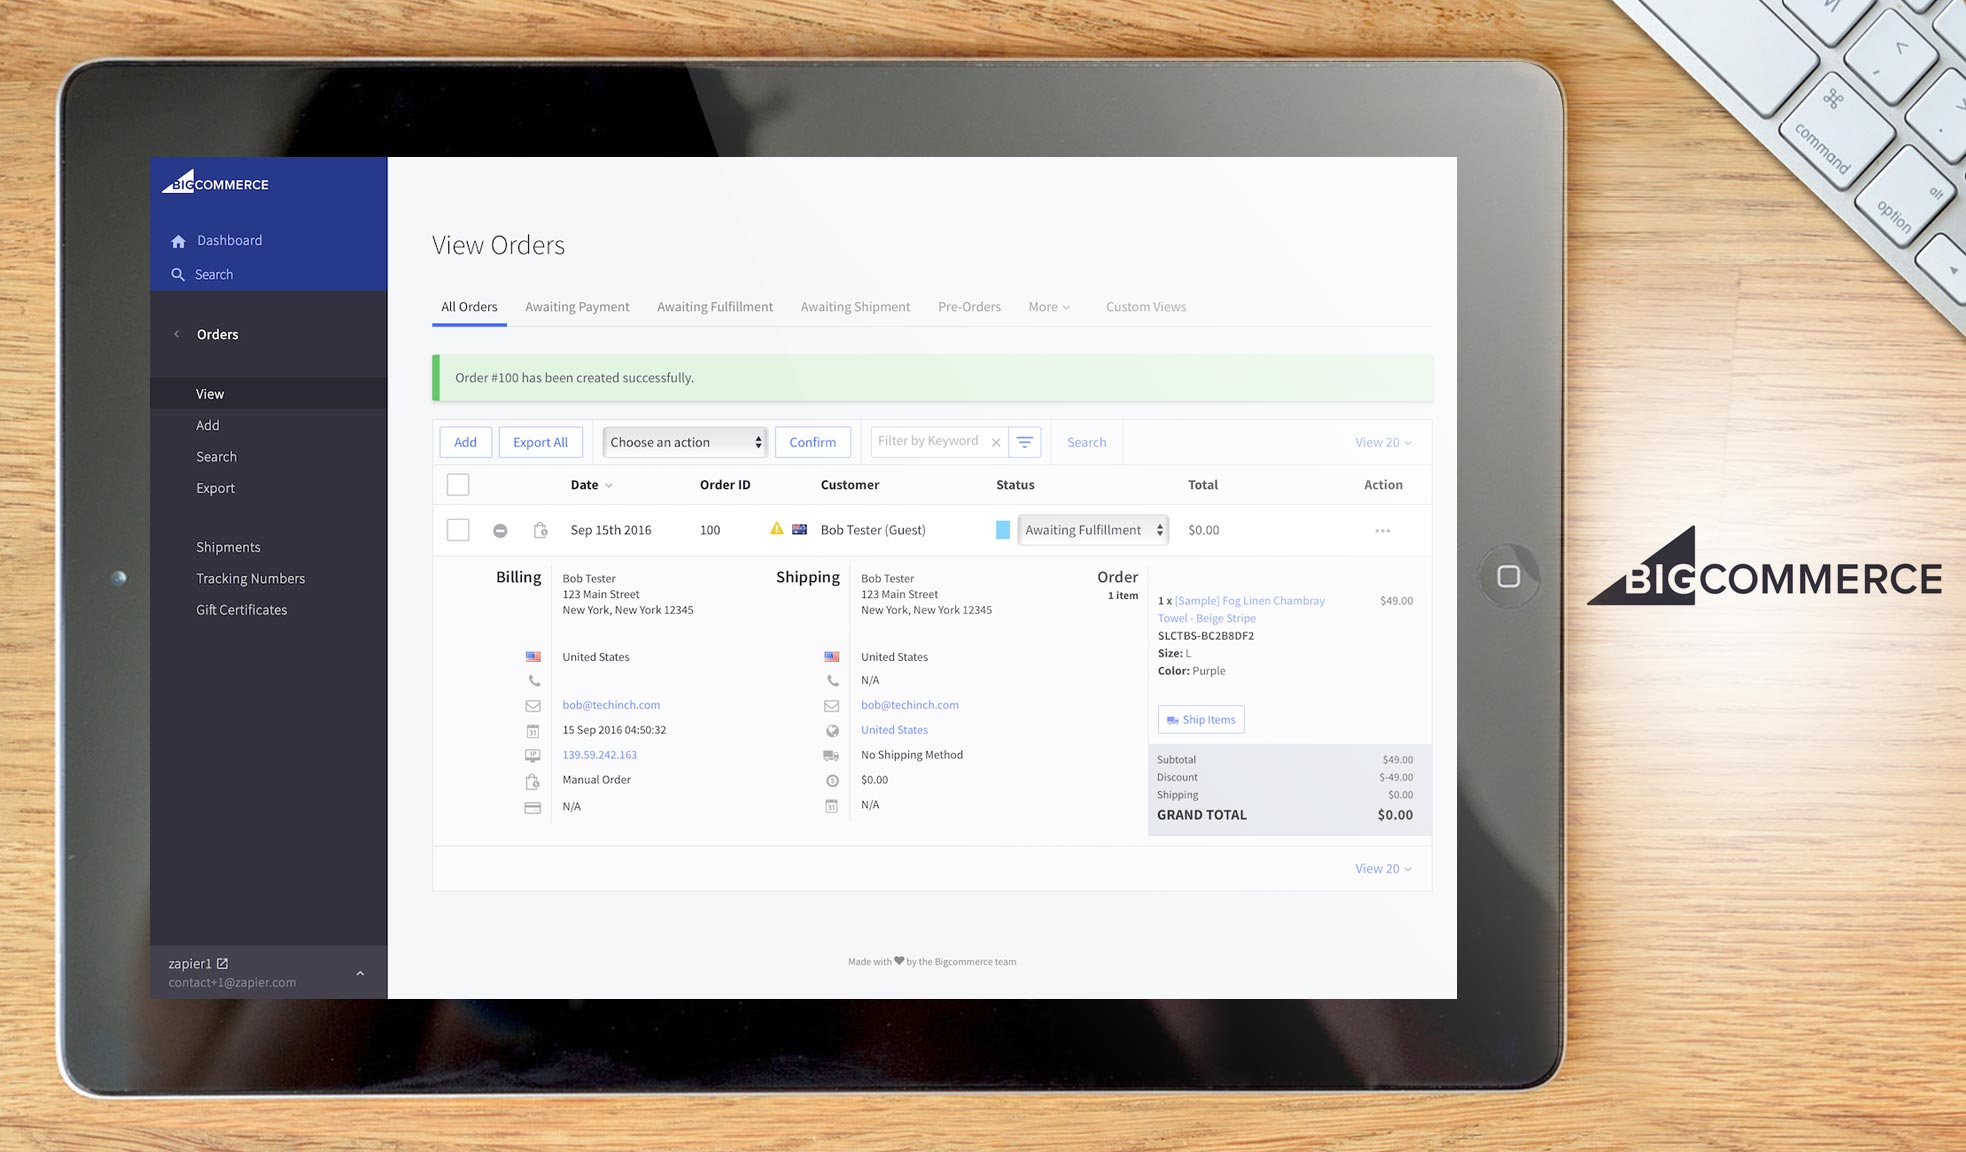
Task: Change Awaiting Fulfillment status dropdown
Action: (1093, 530)
